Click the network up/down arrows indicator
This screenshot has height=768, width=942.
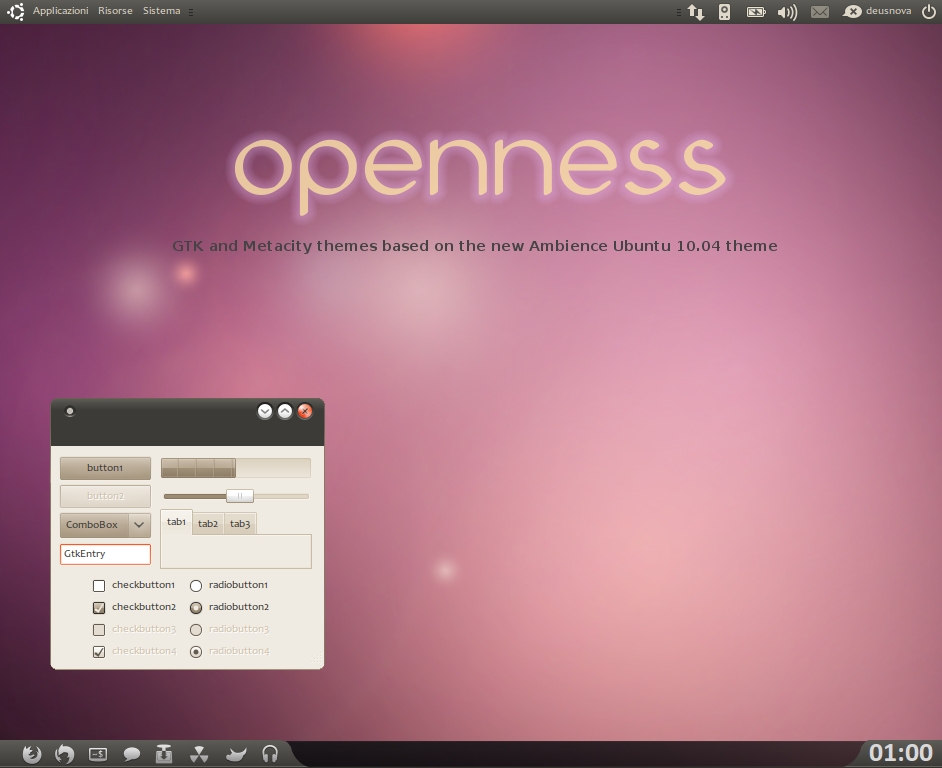tap(696, 12)
